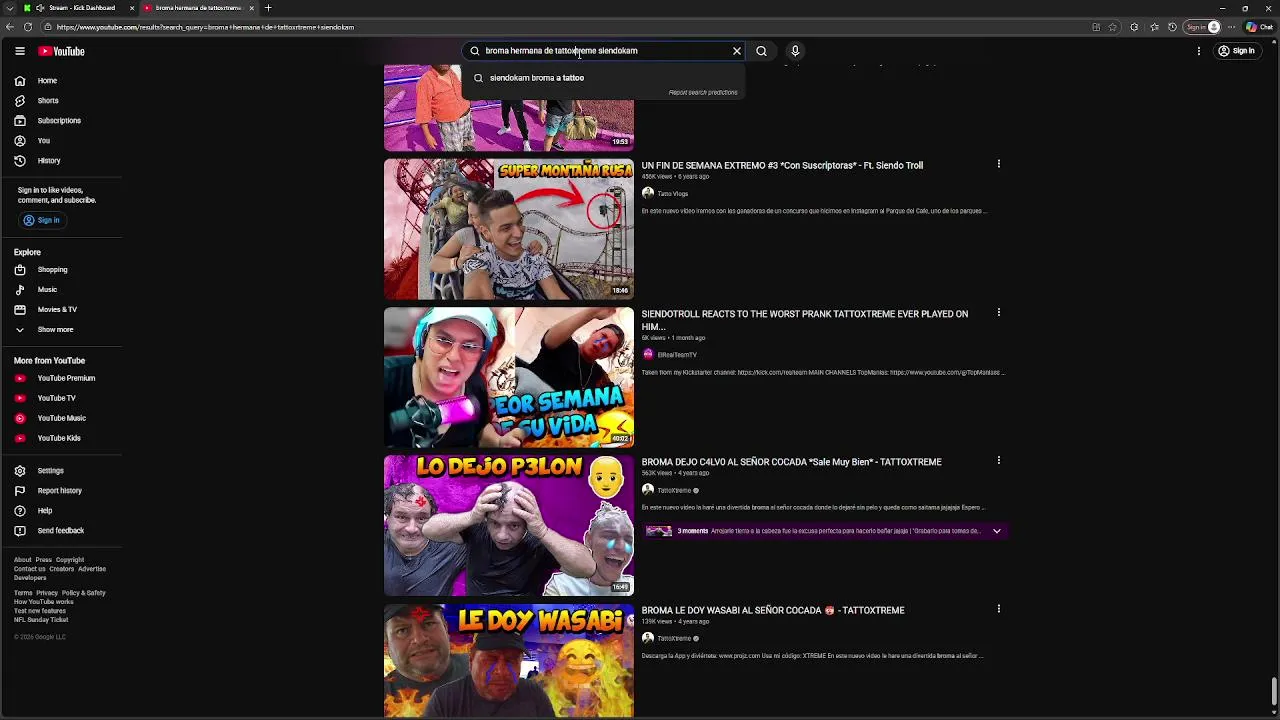The width and height of the screenshot is (1280, 720).
Task: Open the browser tab search dropdown
Action: [10, 8]
